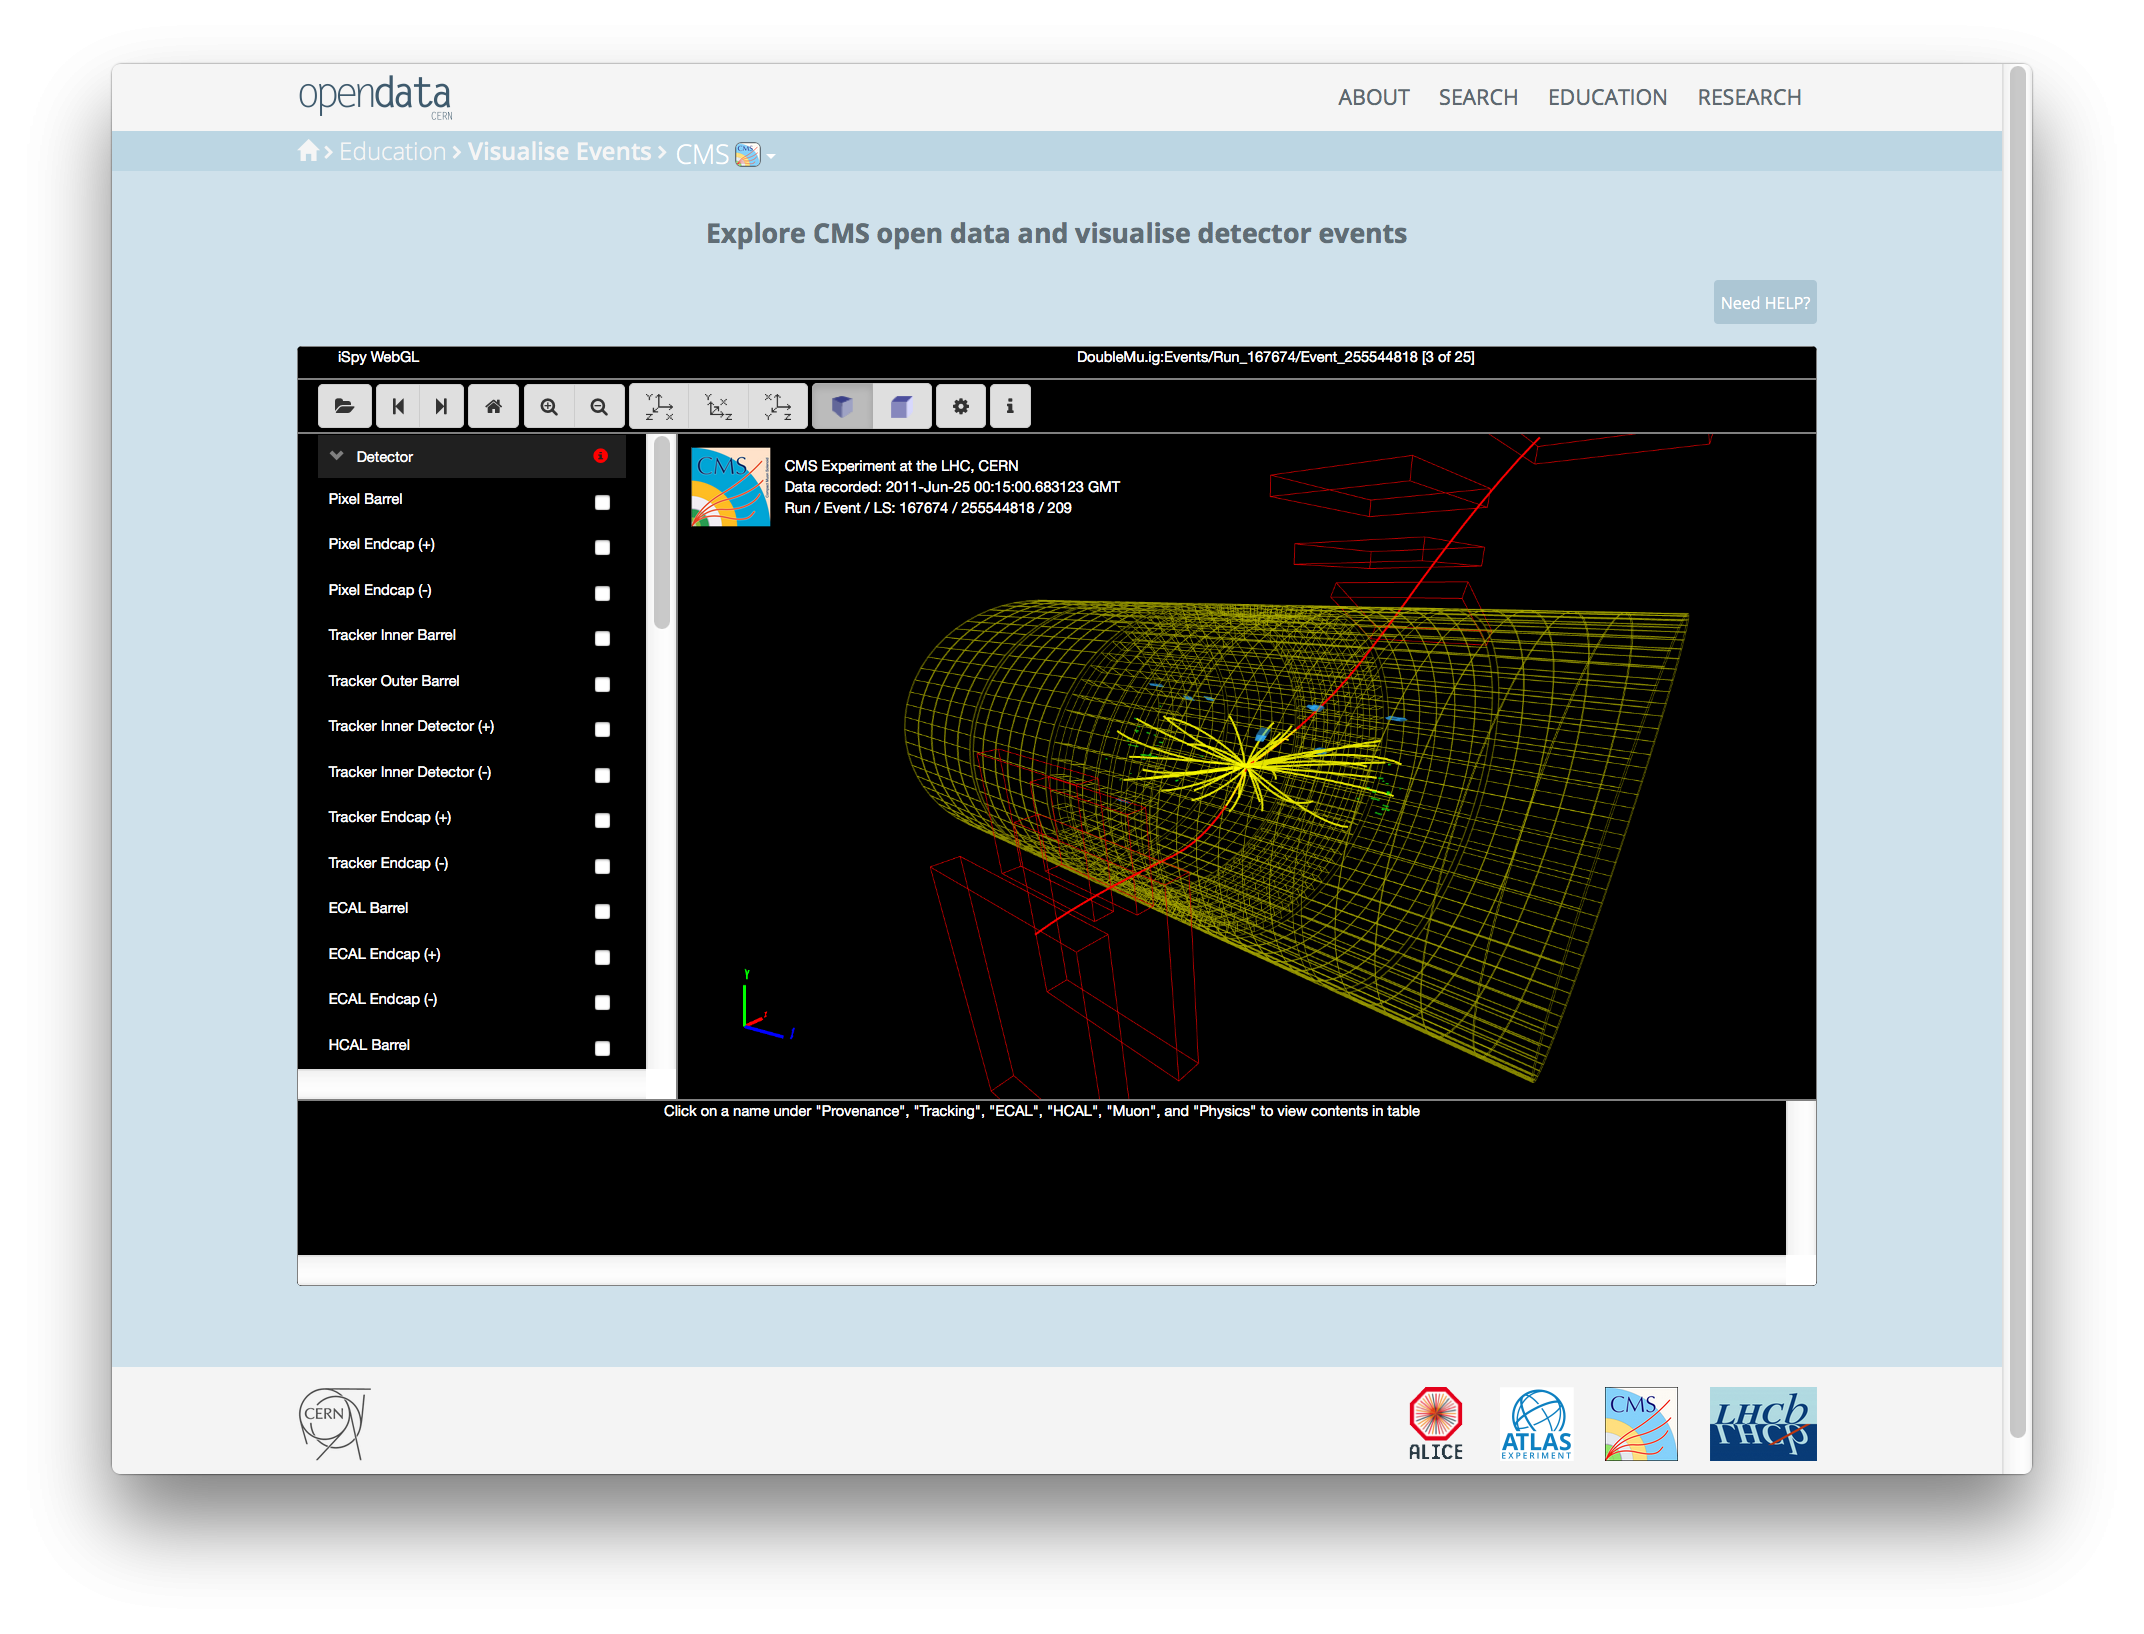
Task: Open a new event file with the folder icon
Action: coord(344,406)
